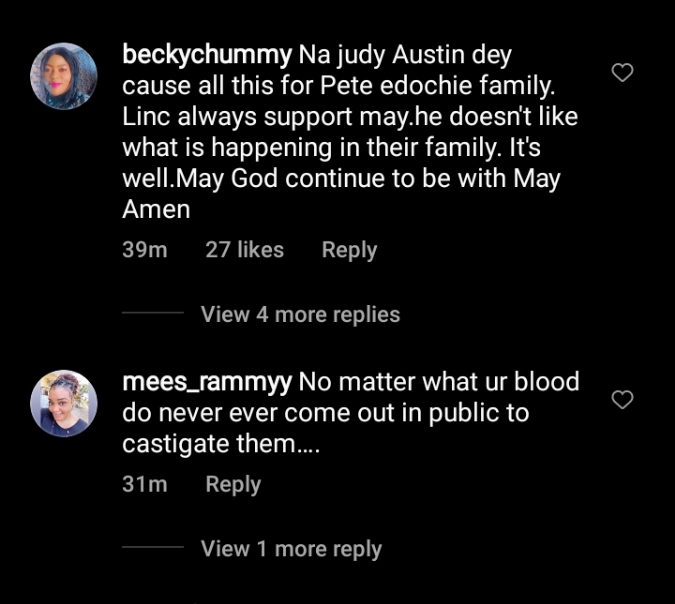
Task: Click the line beside View 4 more replies
Action: click(153, 314)
